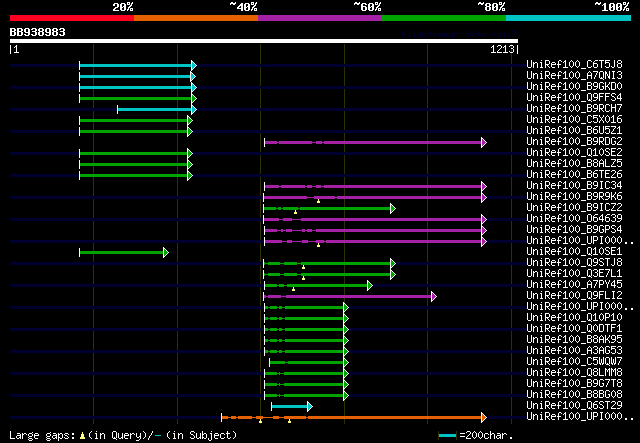Screen dimensions: 640x443
Task: Select subject label UniRef100_C5X016
Action: coord(574,119)
